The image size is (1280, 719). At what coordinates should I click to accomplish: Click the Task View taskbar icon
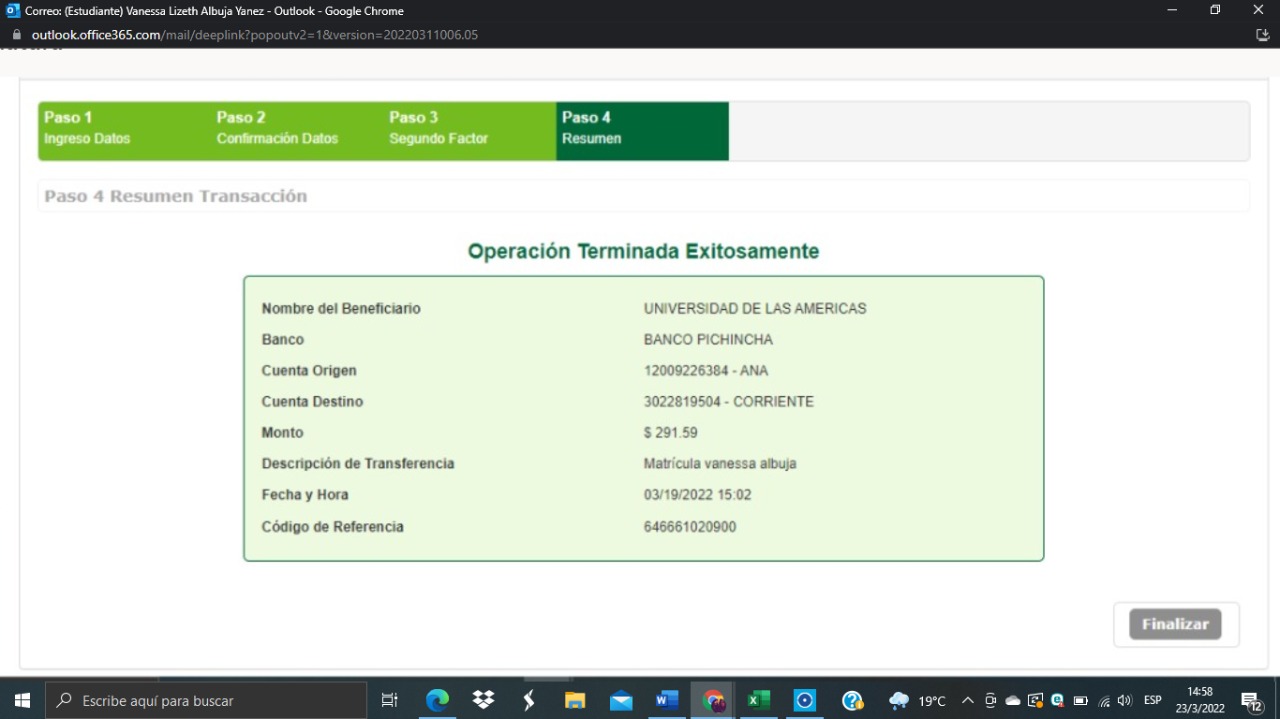[x=390, y=701]
